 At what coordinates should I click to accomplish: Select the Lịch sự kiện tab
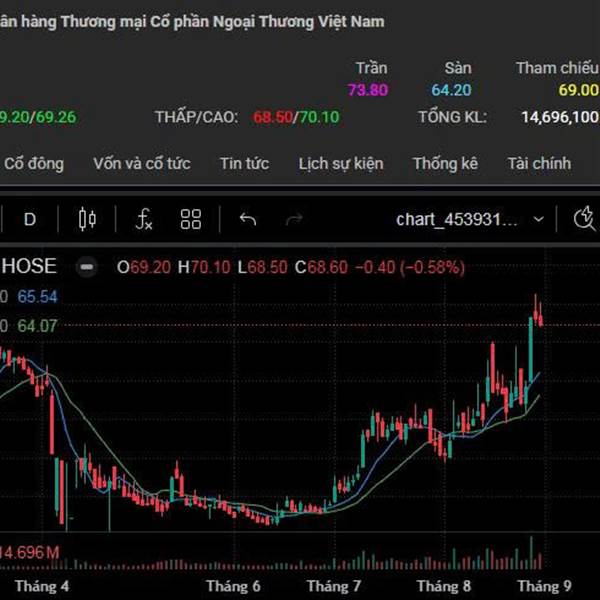tap(341, 164)
